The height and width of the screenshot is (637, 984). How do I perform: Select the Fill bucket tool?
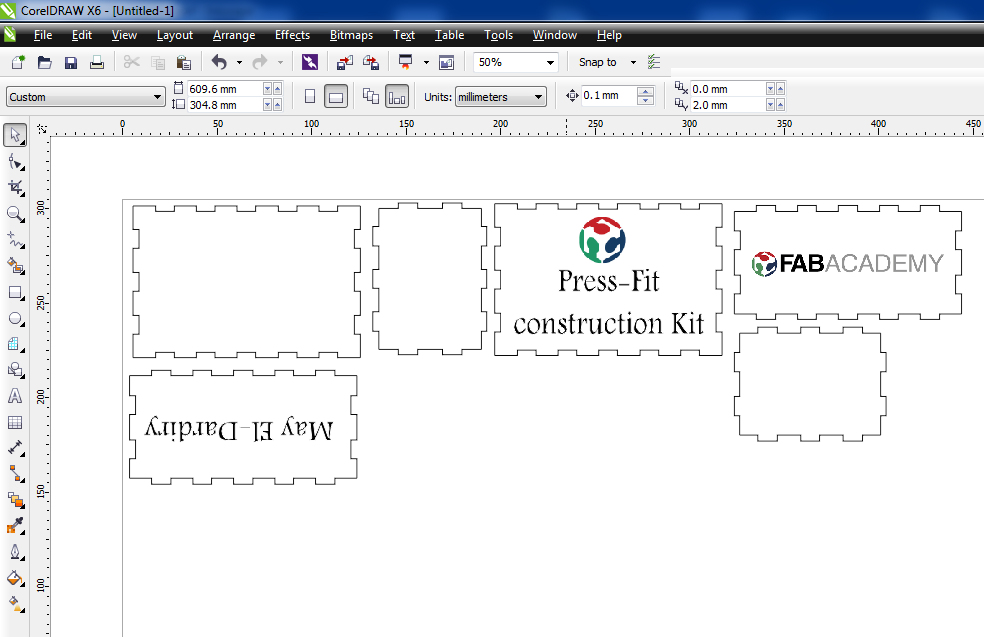15,578
